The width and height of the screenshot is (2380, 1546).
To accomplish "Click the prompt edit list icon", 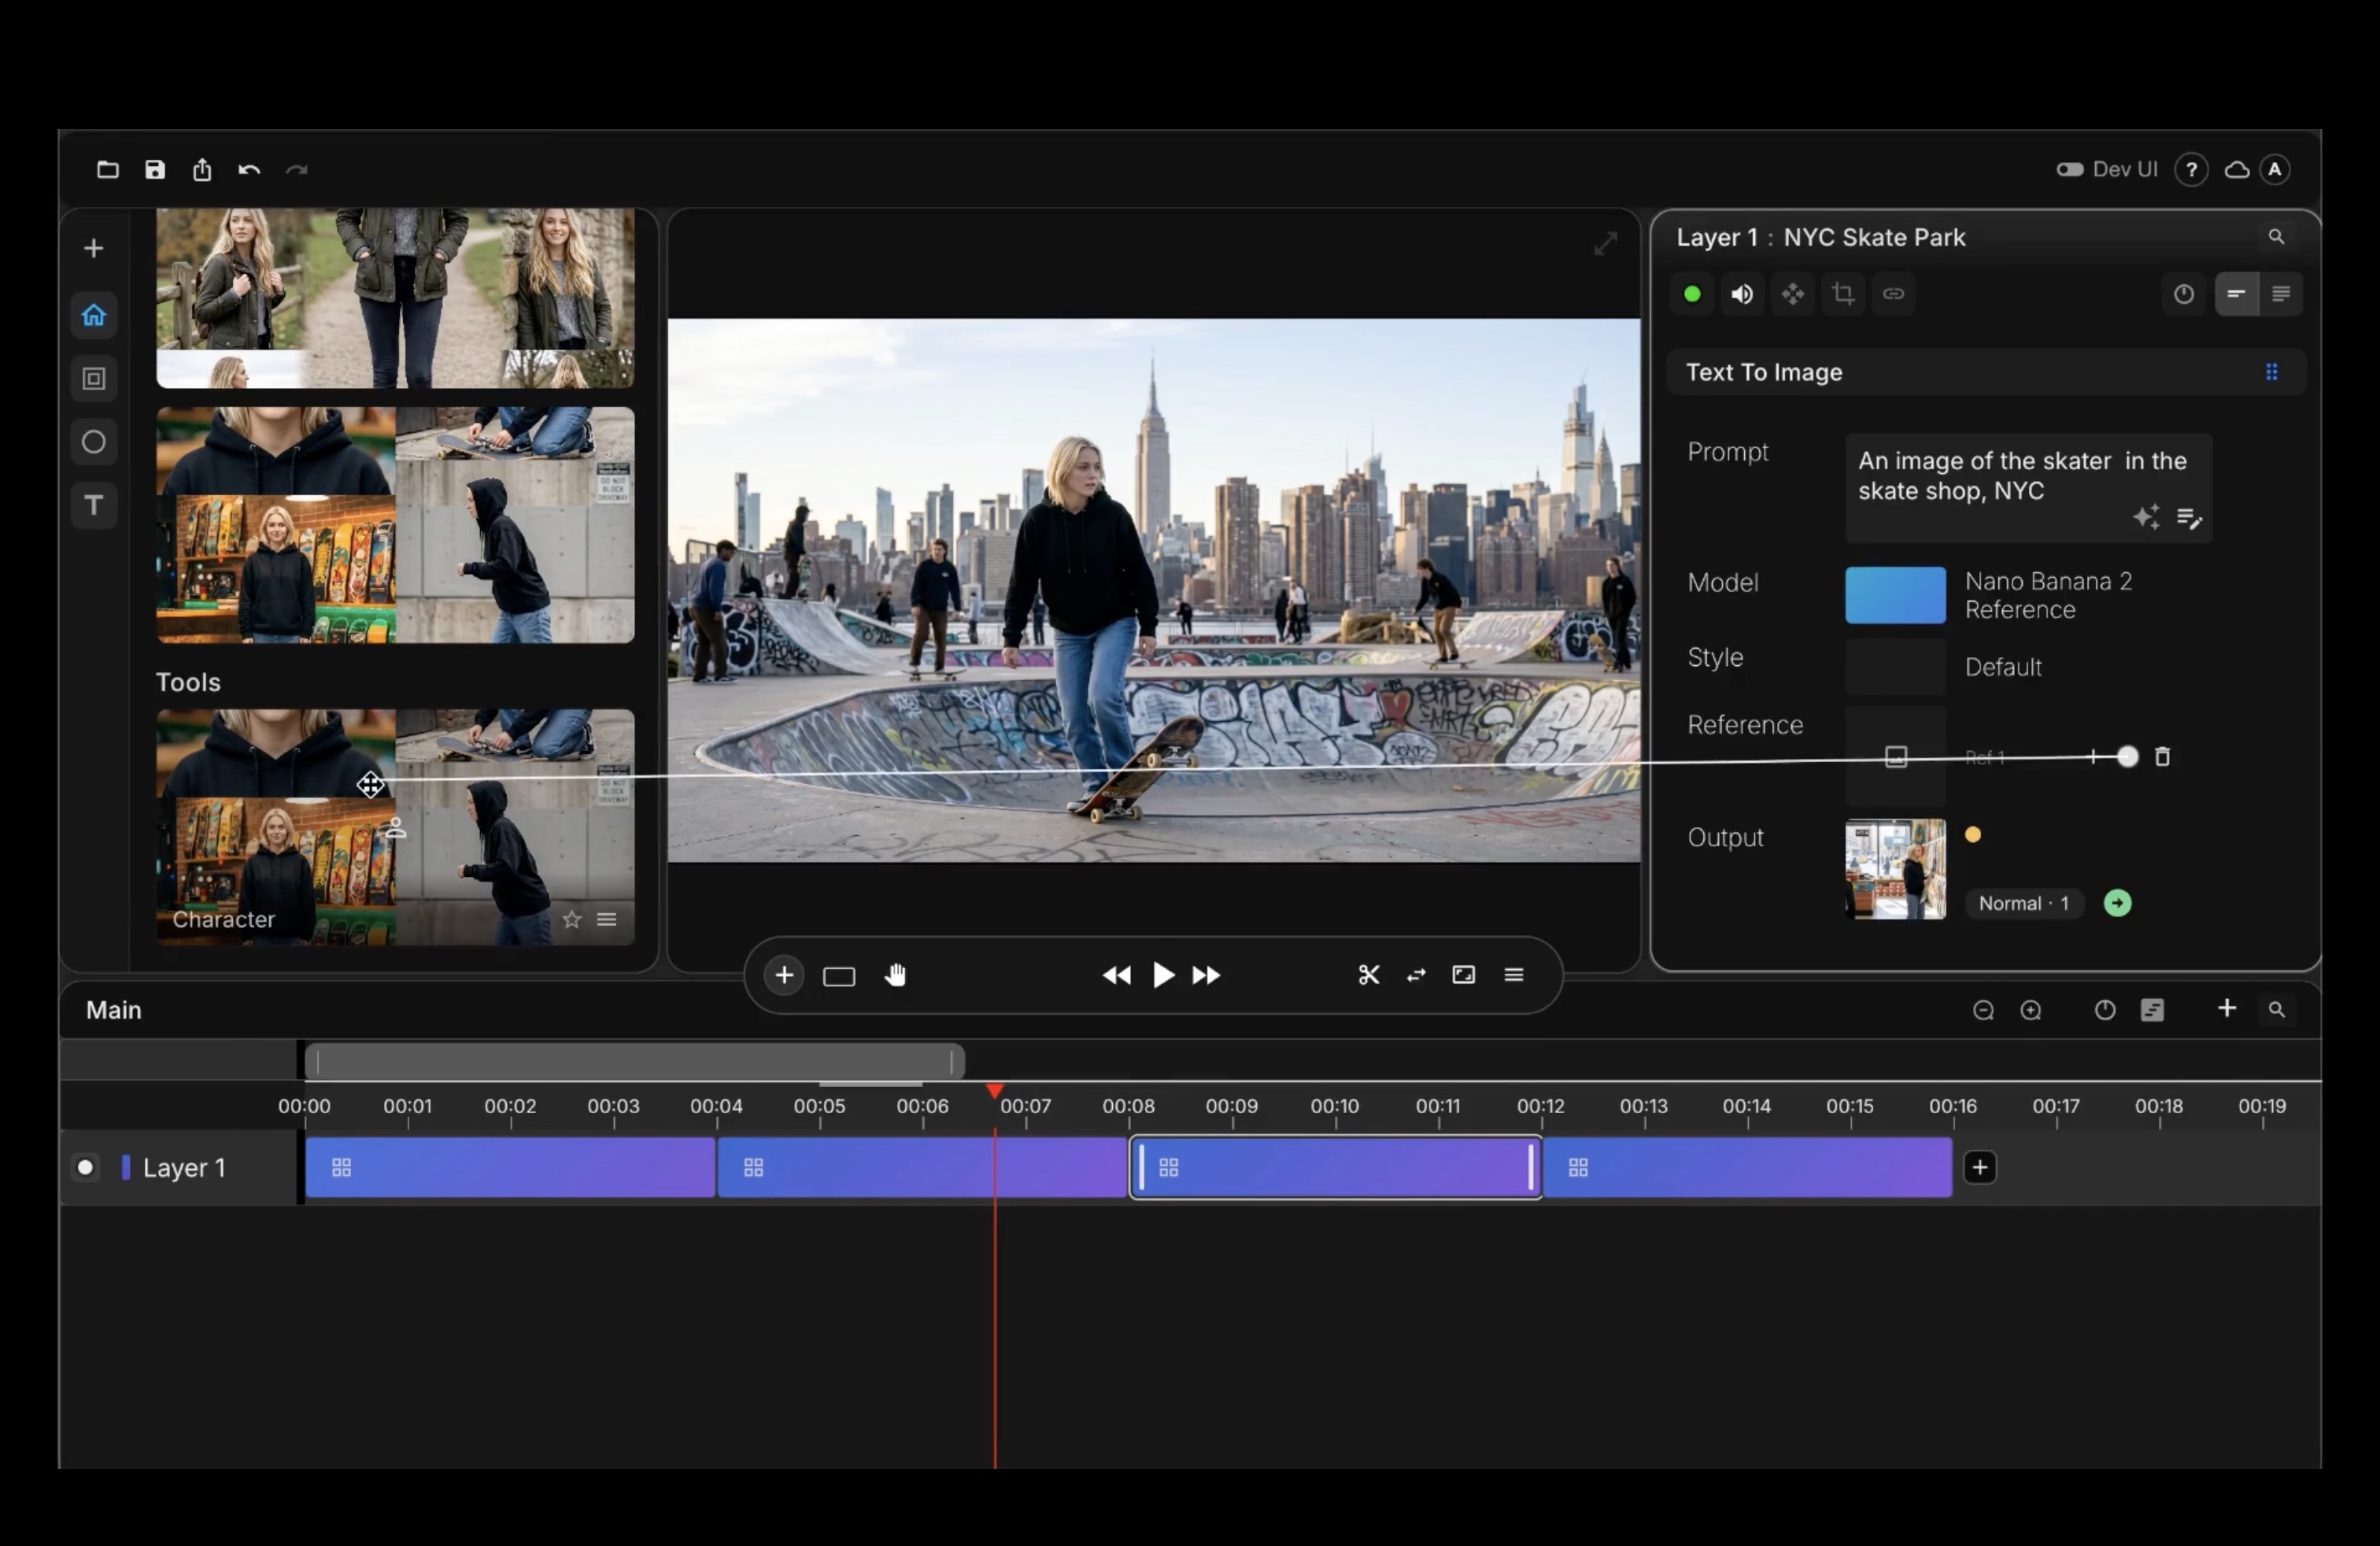I will point(2189,518).
